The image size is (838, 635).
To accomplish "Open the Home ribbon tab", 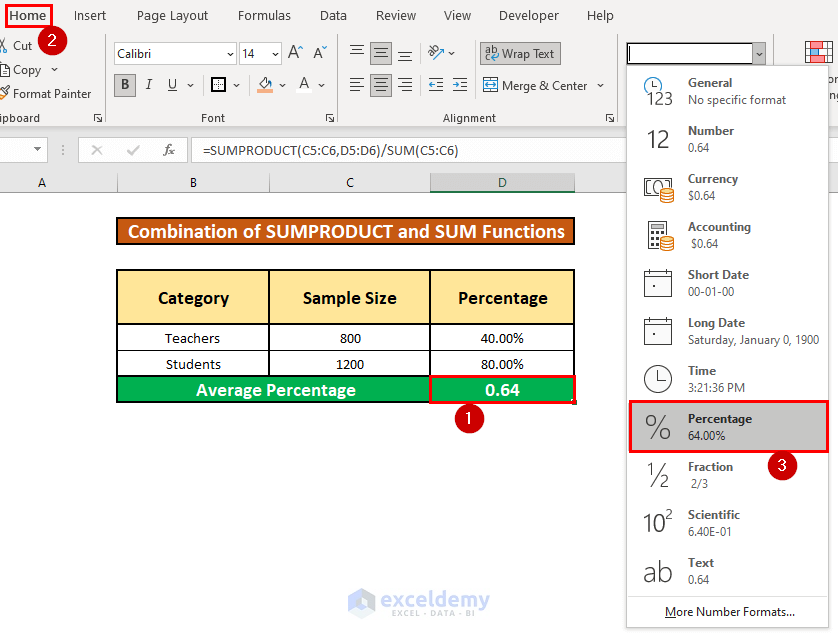I will (28, 16).
